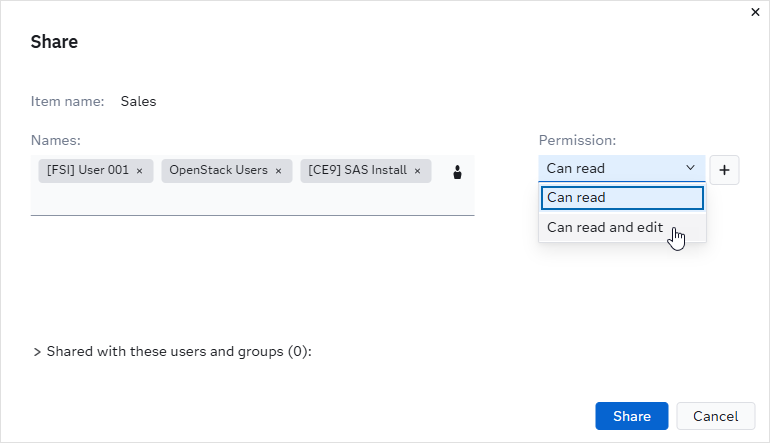770x443 pixels.
Task: Click the Permission field label
Action: coord(577,140)
